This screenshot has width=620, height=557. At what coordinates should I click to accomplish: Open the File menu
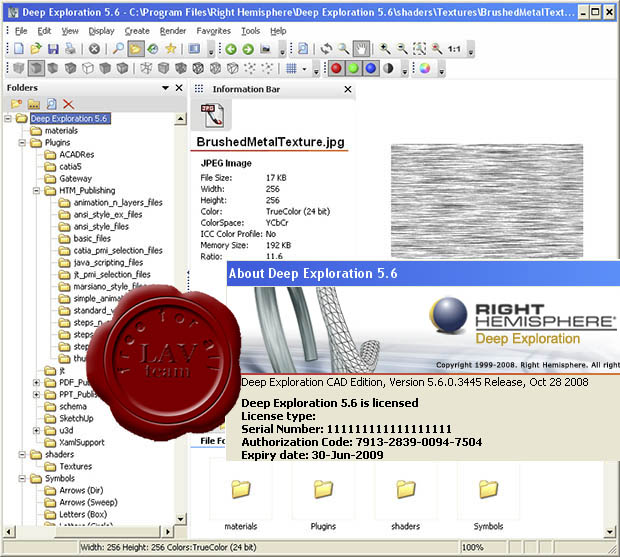coord(21,31)
